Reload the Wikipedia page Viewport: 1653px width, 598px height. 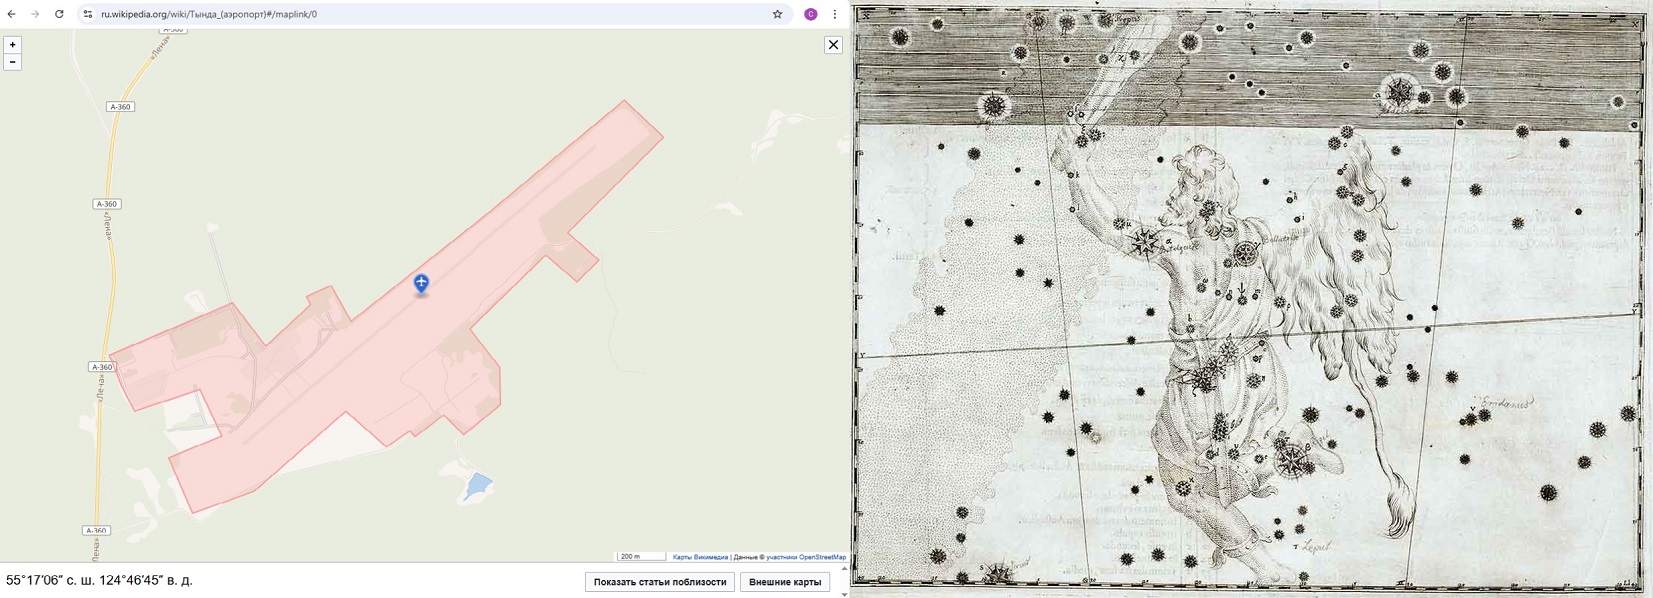[59, 14]
